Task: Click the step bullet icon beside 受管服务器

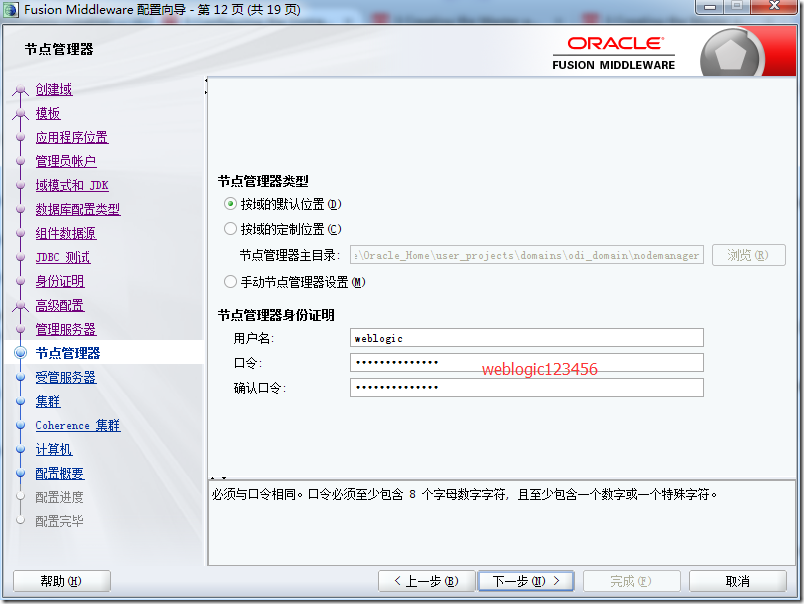Action: [21, 377]
